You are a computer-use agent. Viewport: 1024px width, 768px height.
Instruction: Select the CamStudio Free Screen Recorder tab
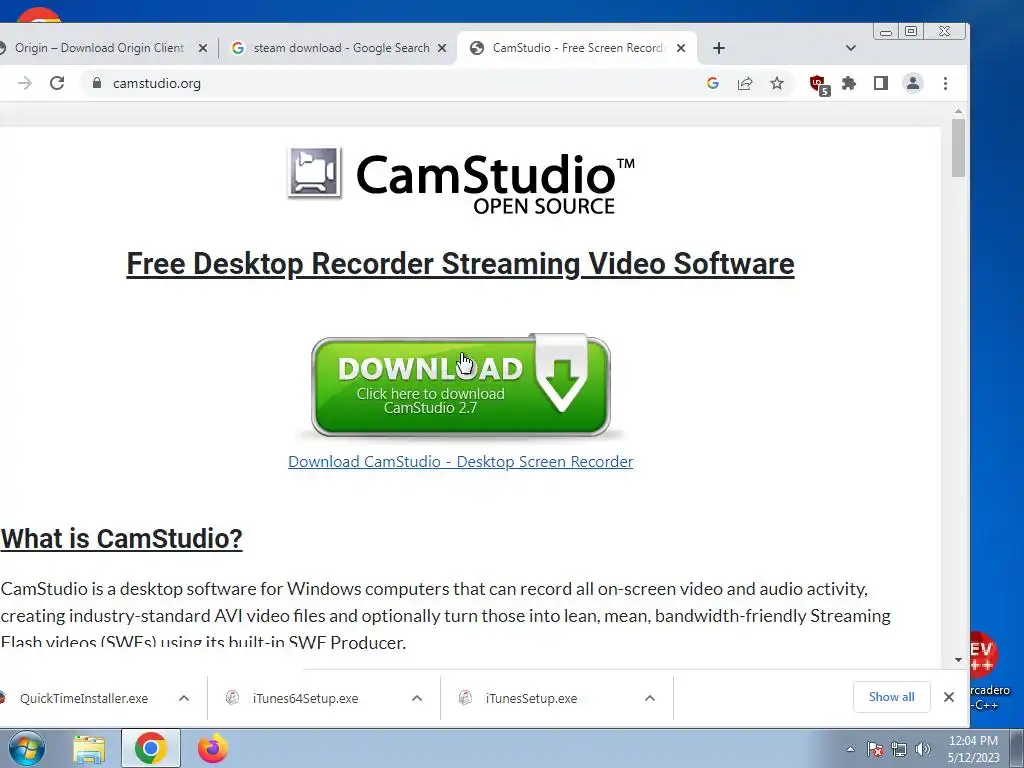[x=577, y=48]
